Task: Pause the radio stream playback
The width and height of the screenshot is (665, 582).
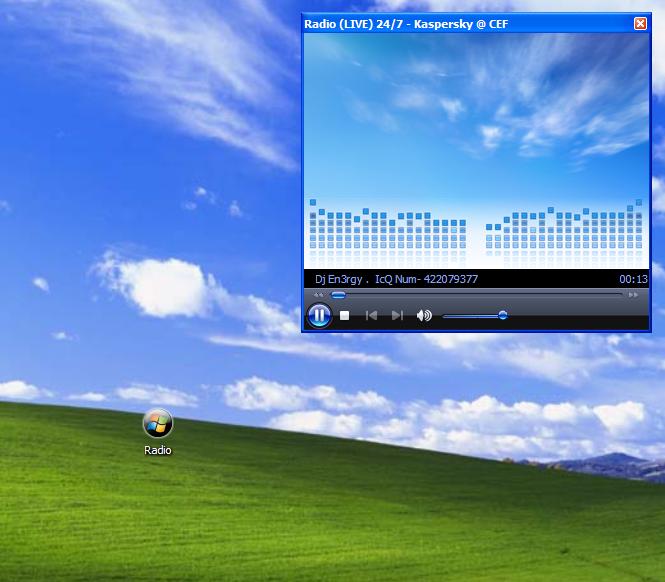Action: (x=319, y=315)
